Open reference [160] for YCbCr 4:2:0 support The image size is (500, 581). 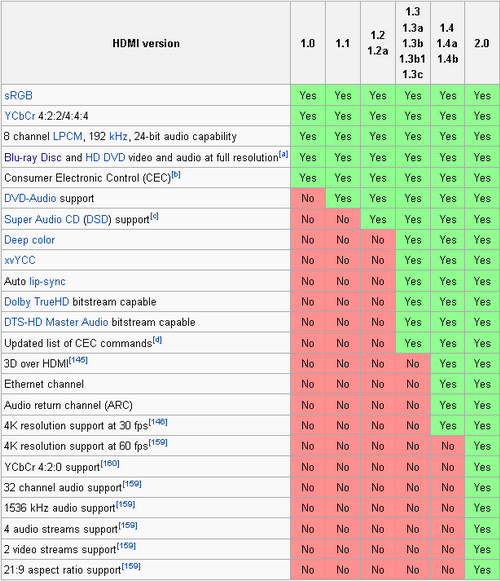tap(110, 464)
